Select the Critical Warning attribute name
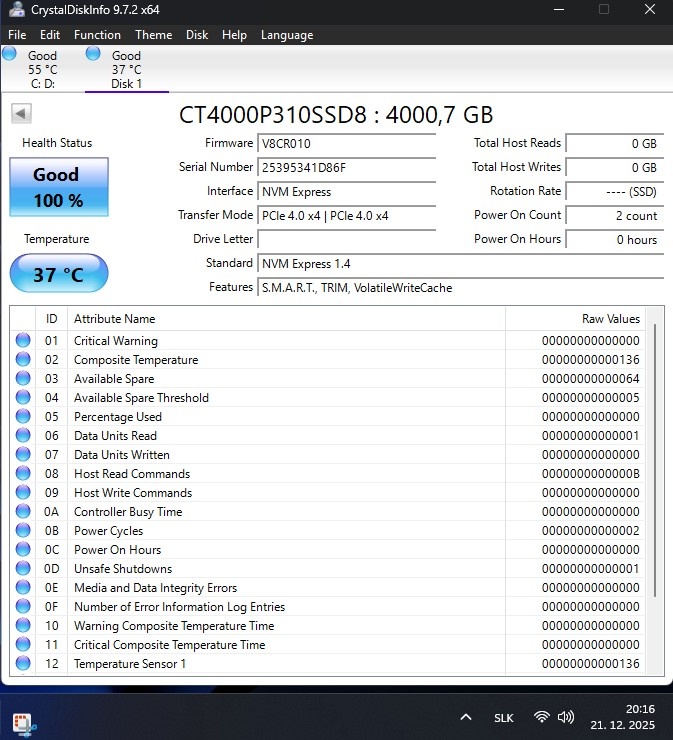 click(x=116, y=341)
